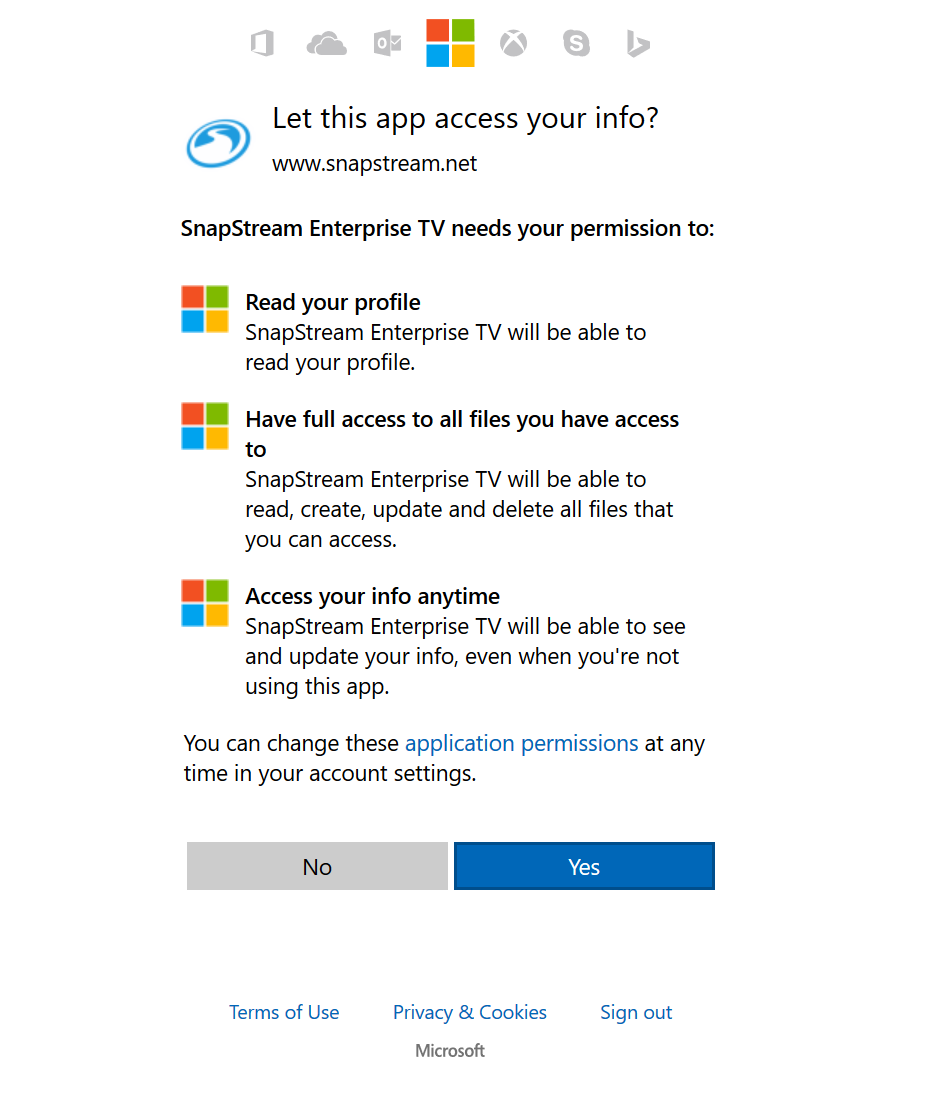The image size is (934, 1095).
Task: Click the OneDrive cloud icon
Action: 326,44
